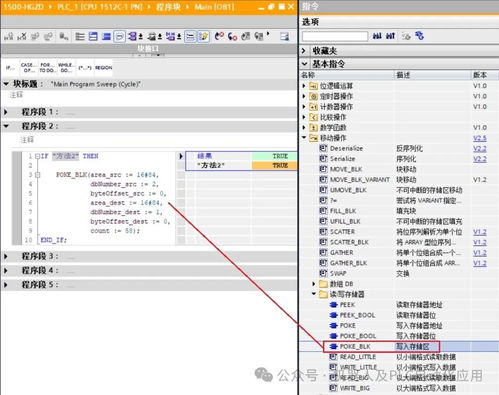Click the orange TRUE value cell for 方法2

click(x=274, y=165)
